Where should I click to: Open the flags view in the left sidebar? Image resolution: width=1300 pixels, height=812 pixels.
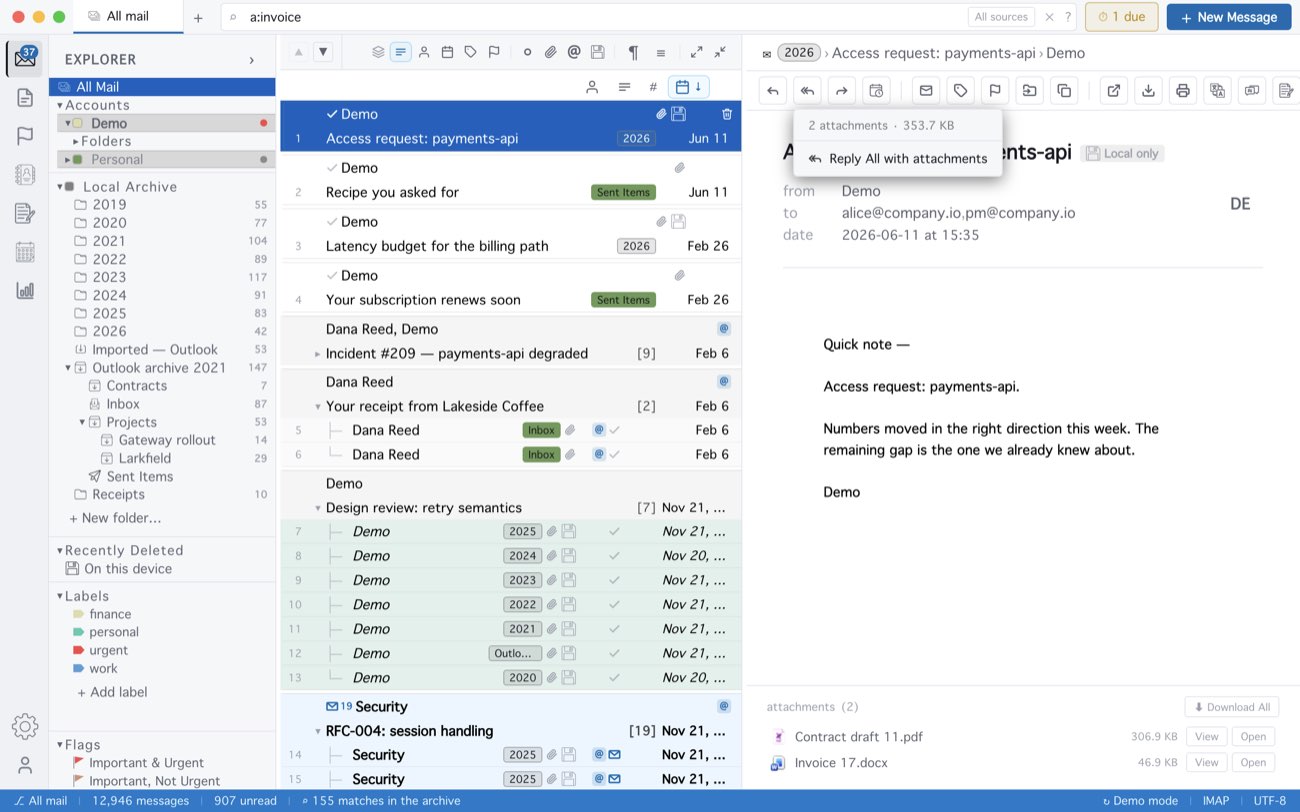(25, 136)
